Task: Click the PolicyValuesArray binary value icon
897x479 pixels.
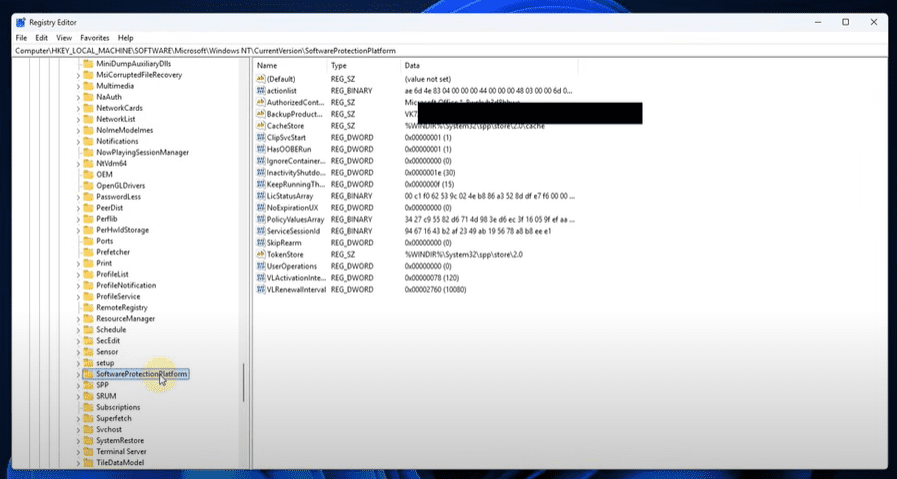Action: point(261,219)
